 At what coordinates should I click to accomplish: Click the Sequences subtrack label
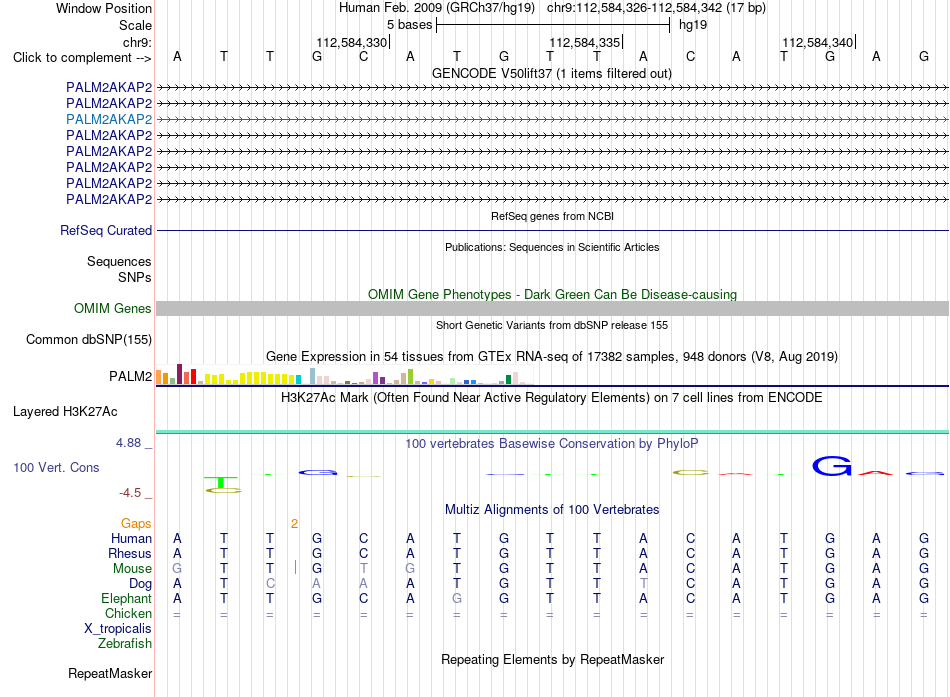(119, 261)
